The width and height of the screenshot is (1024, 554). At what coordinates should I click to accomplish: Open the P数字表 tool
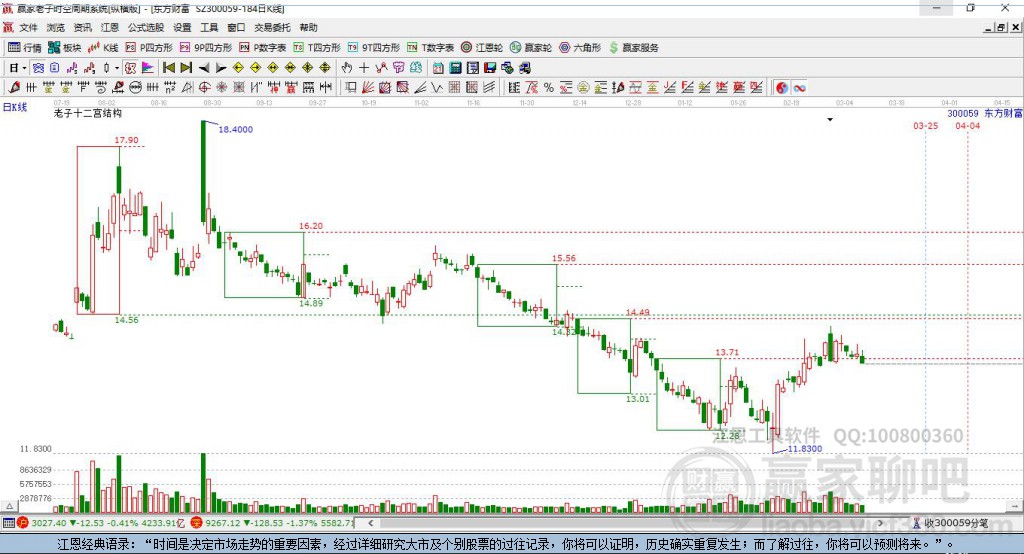point(263,48)
